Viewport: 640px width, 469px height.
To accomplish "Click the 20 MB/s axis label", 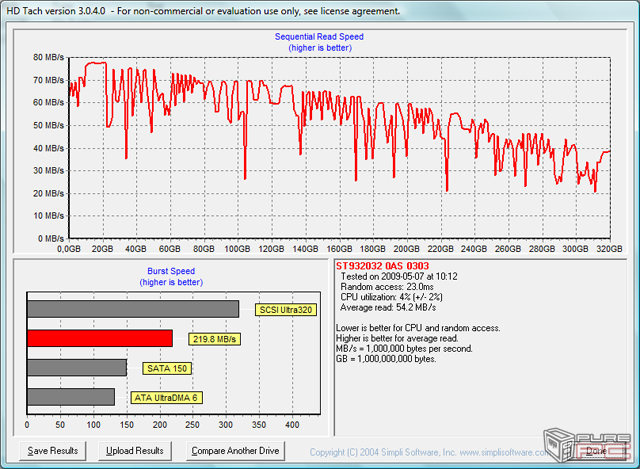I will click(49, 193).
